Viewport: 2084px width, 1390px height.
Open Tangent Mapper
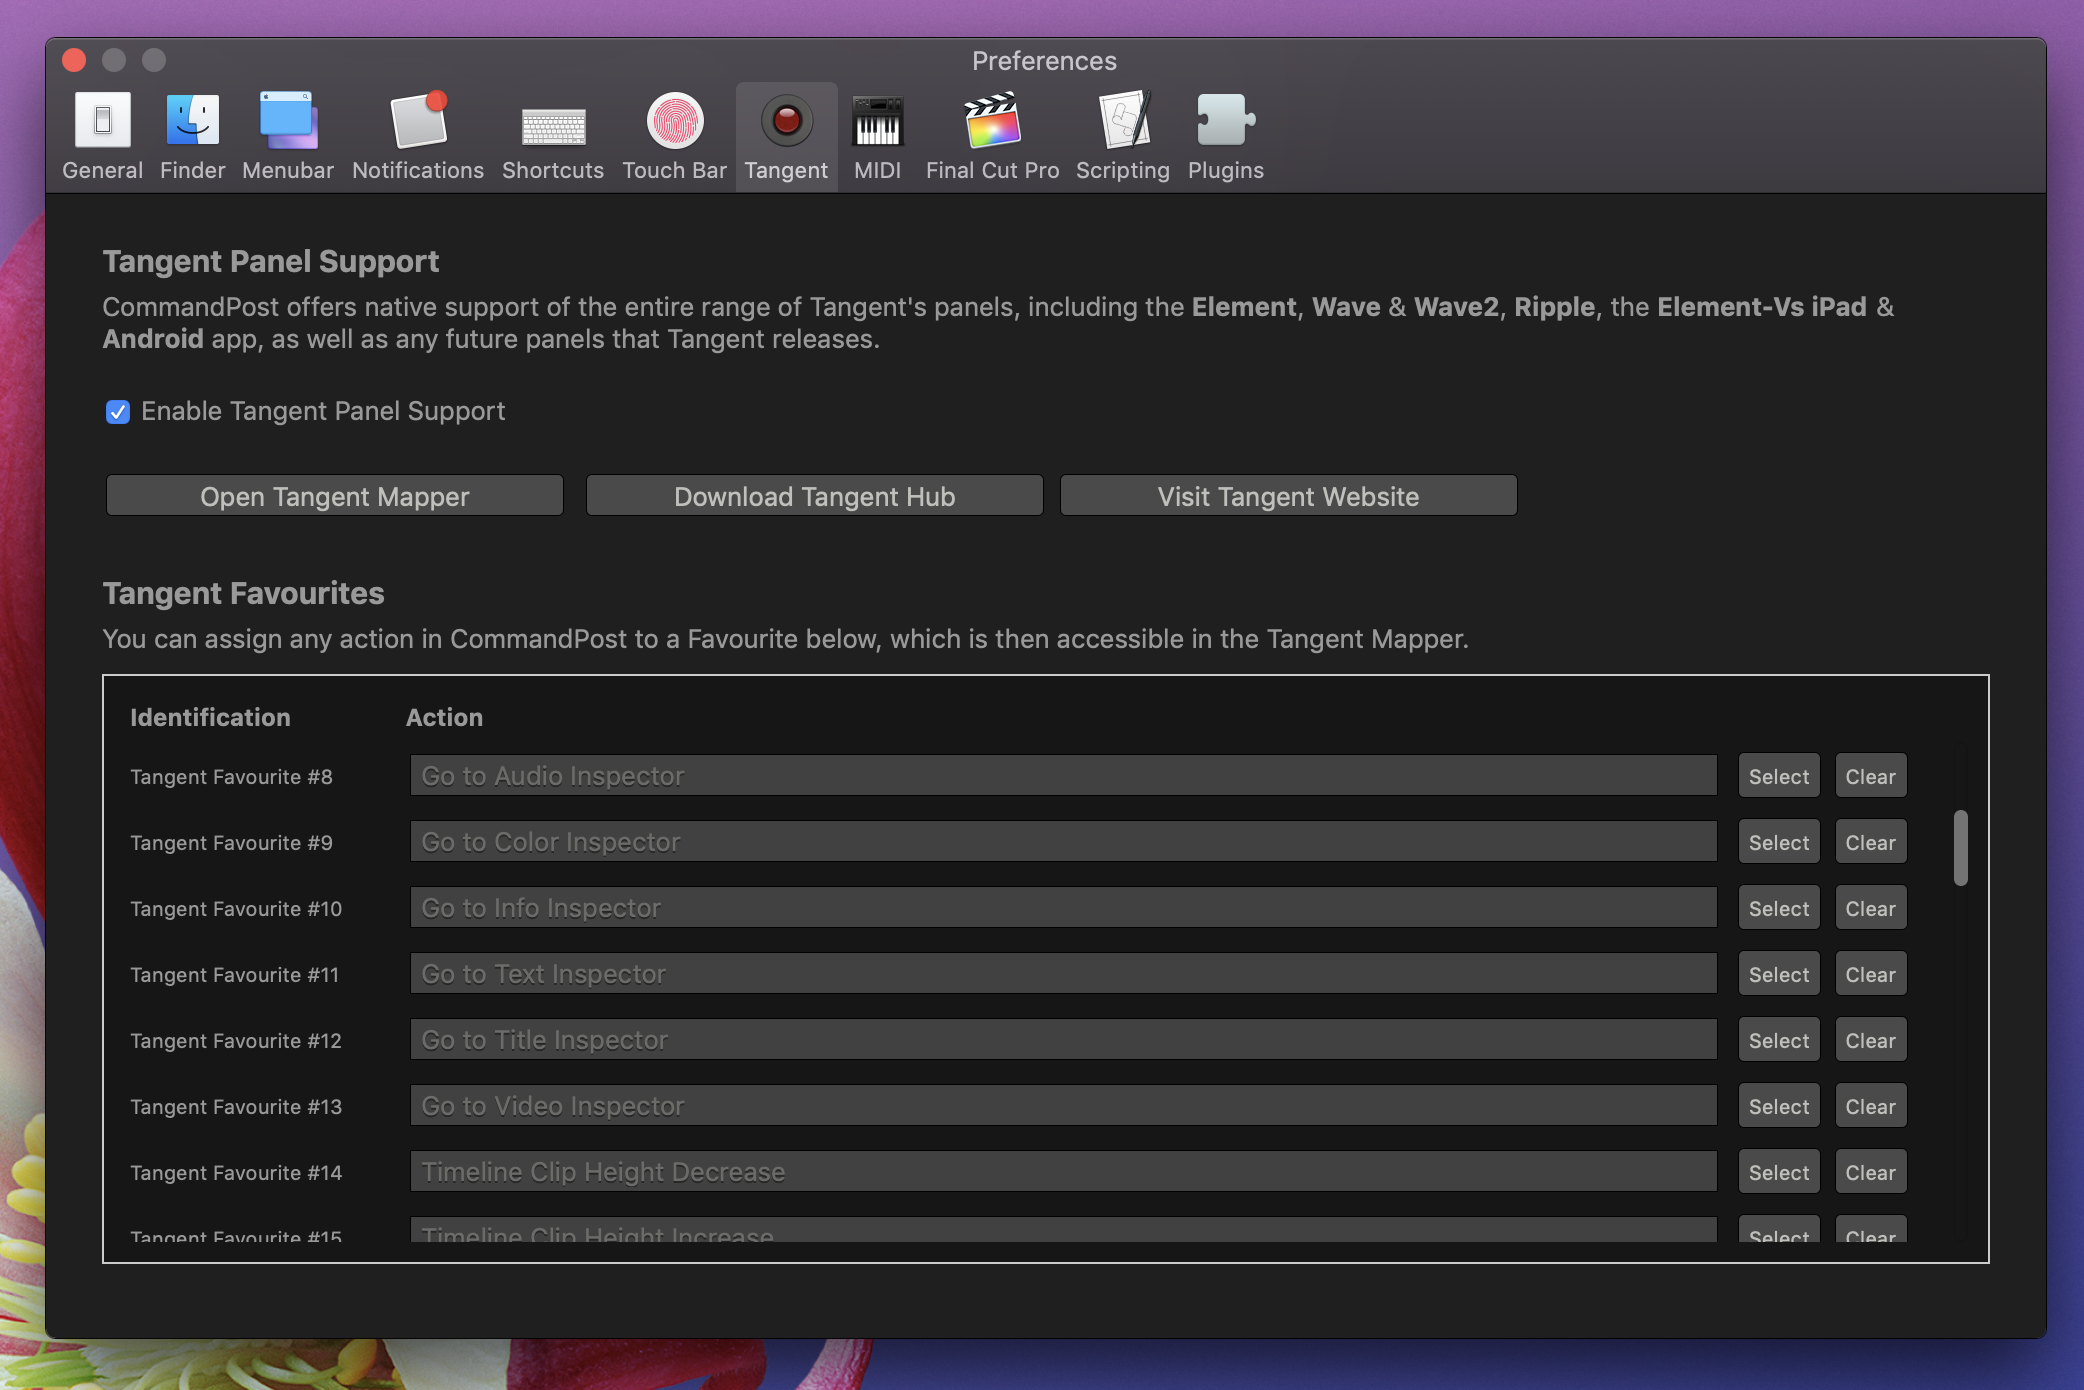(x=334, y=495)
